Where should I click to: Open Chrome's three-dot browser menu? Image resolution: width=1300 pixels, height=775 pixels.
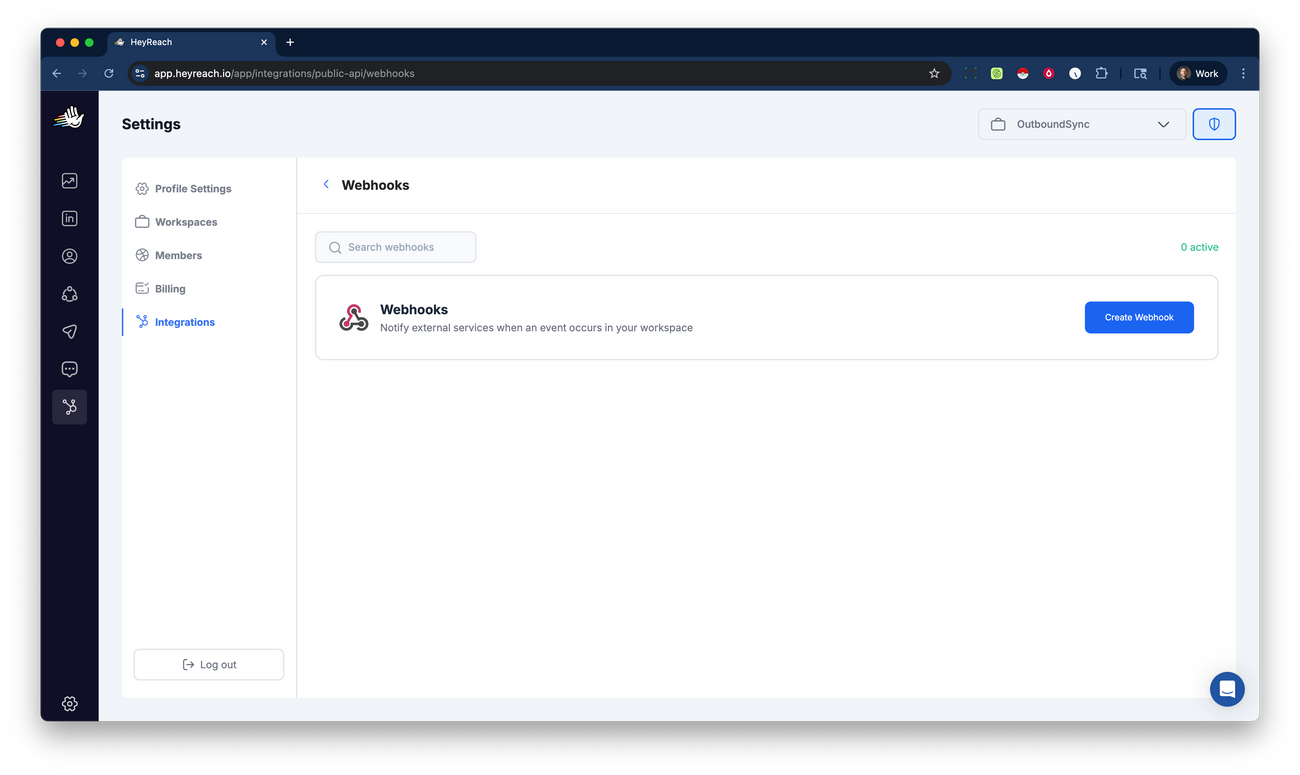click(1243, 72)
